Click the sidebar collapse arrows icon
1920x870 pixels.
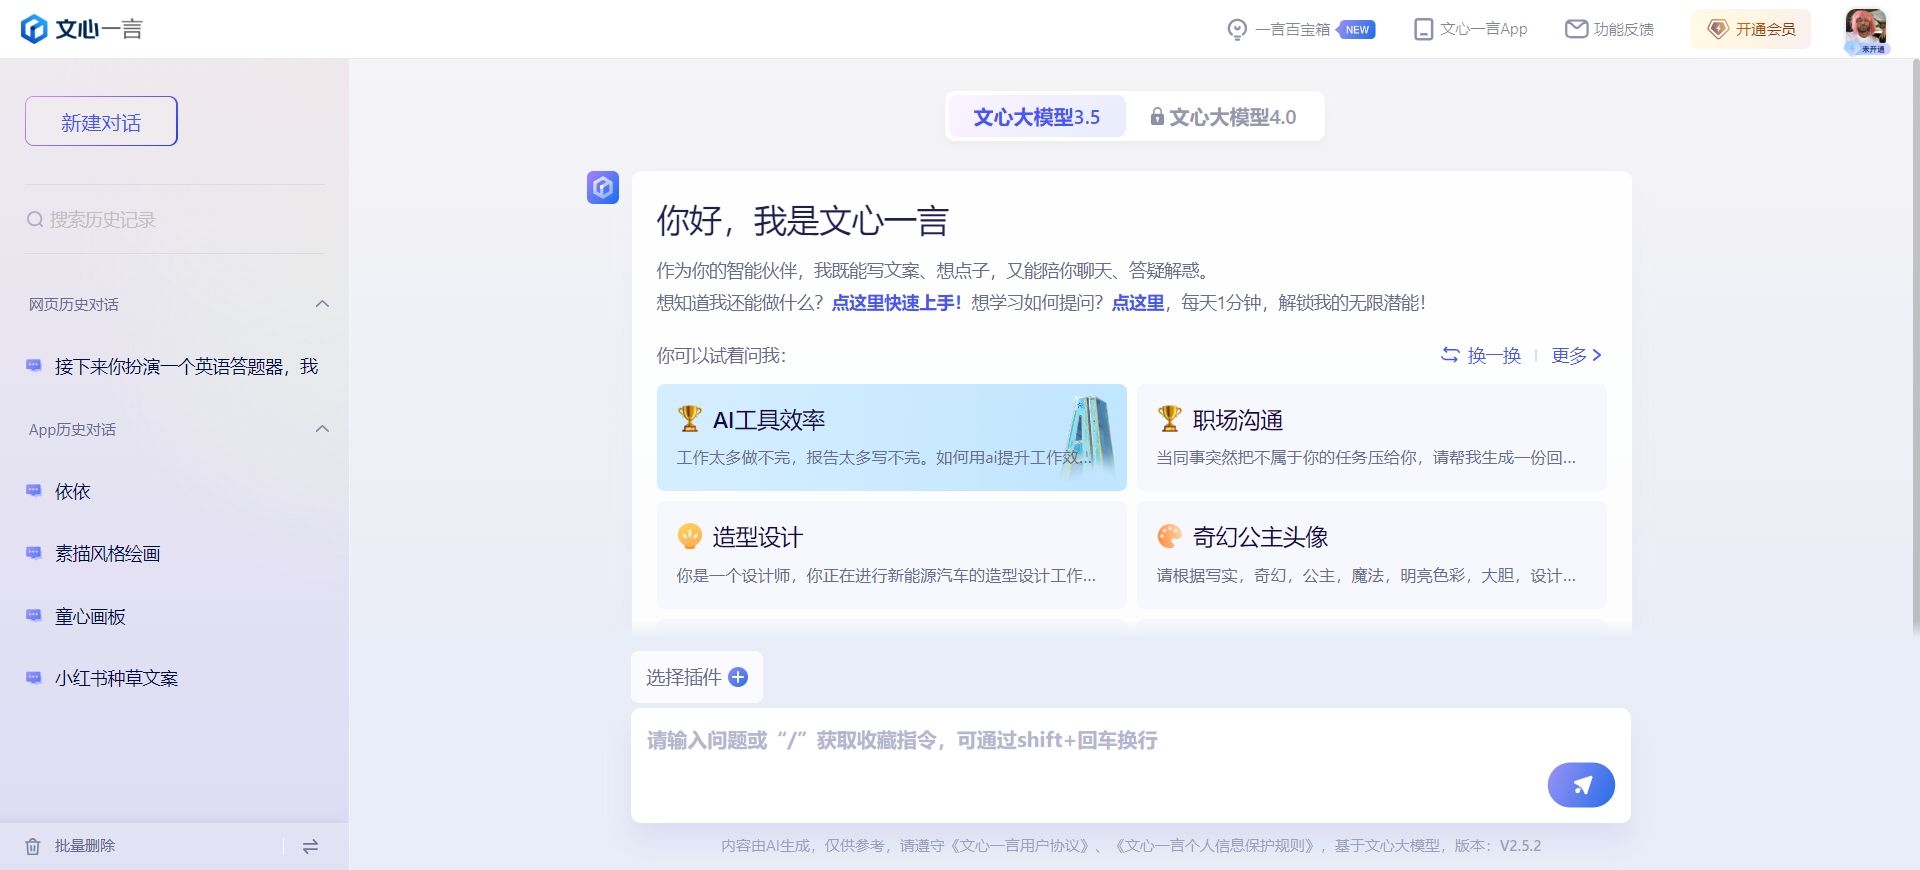point(310,846)
